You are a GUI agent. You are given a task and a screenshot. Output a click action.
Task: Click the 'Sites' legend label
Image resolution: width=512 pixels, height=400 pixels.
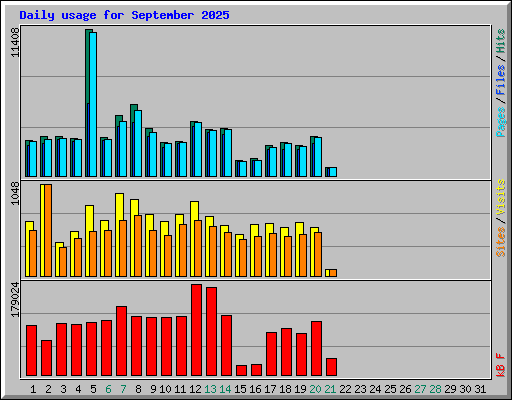[x=501, y=242]
